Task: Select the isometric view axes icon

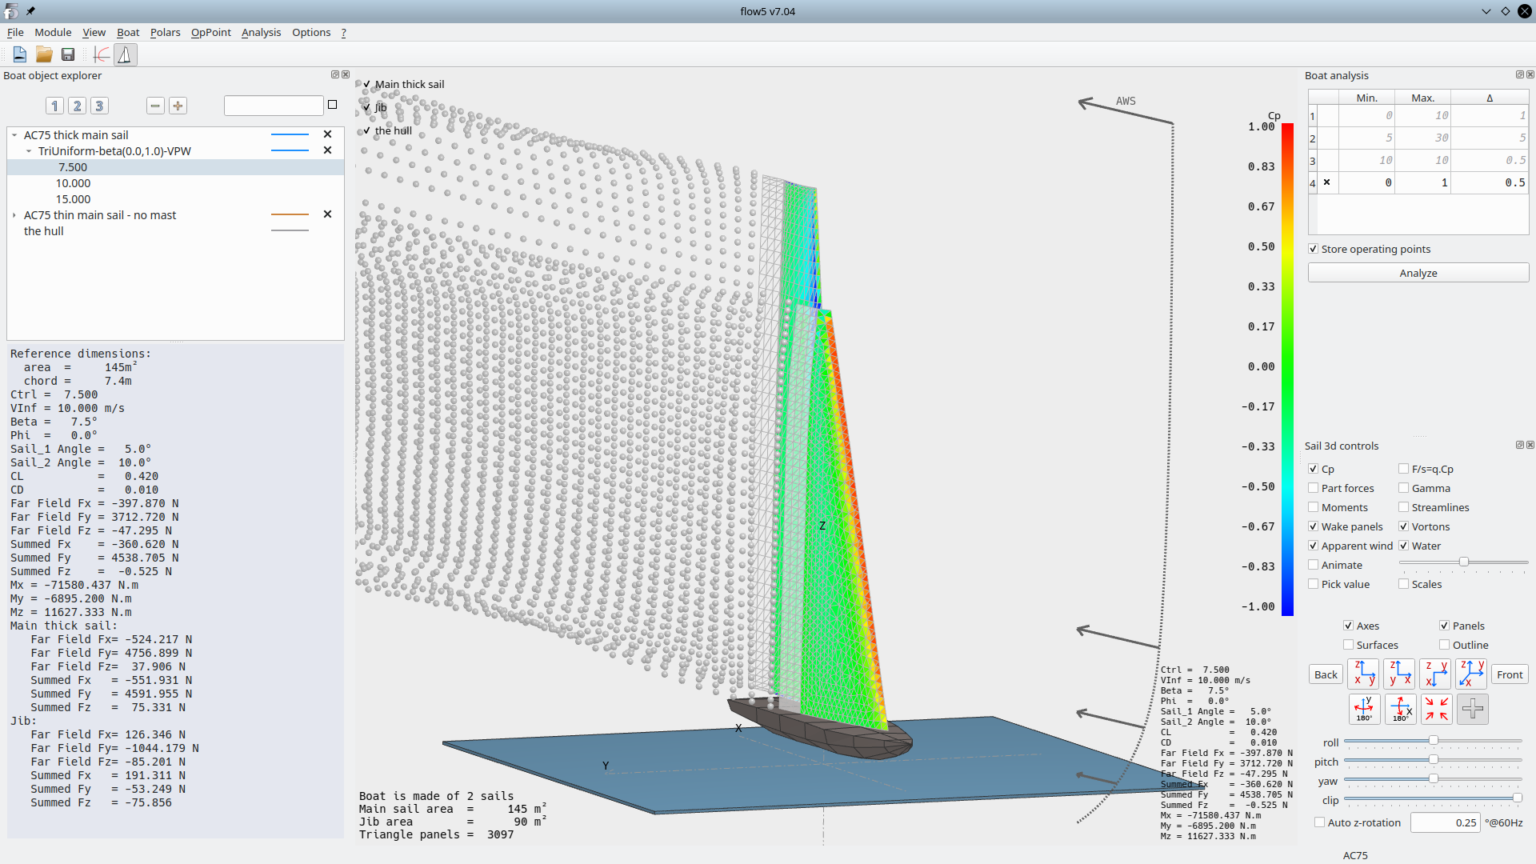Action: click(x=1471, y=674)
